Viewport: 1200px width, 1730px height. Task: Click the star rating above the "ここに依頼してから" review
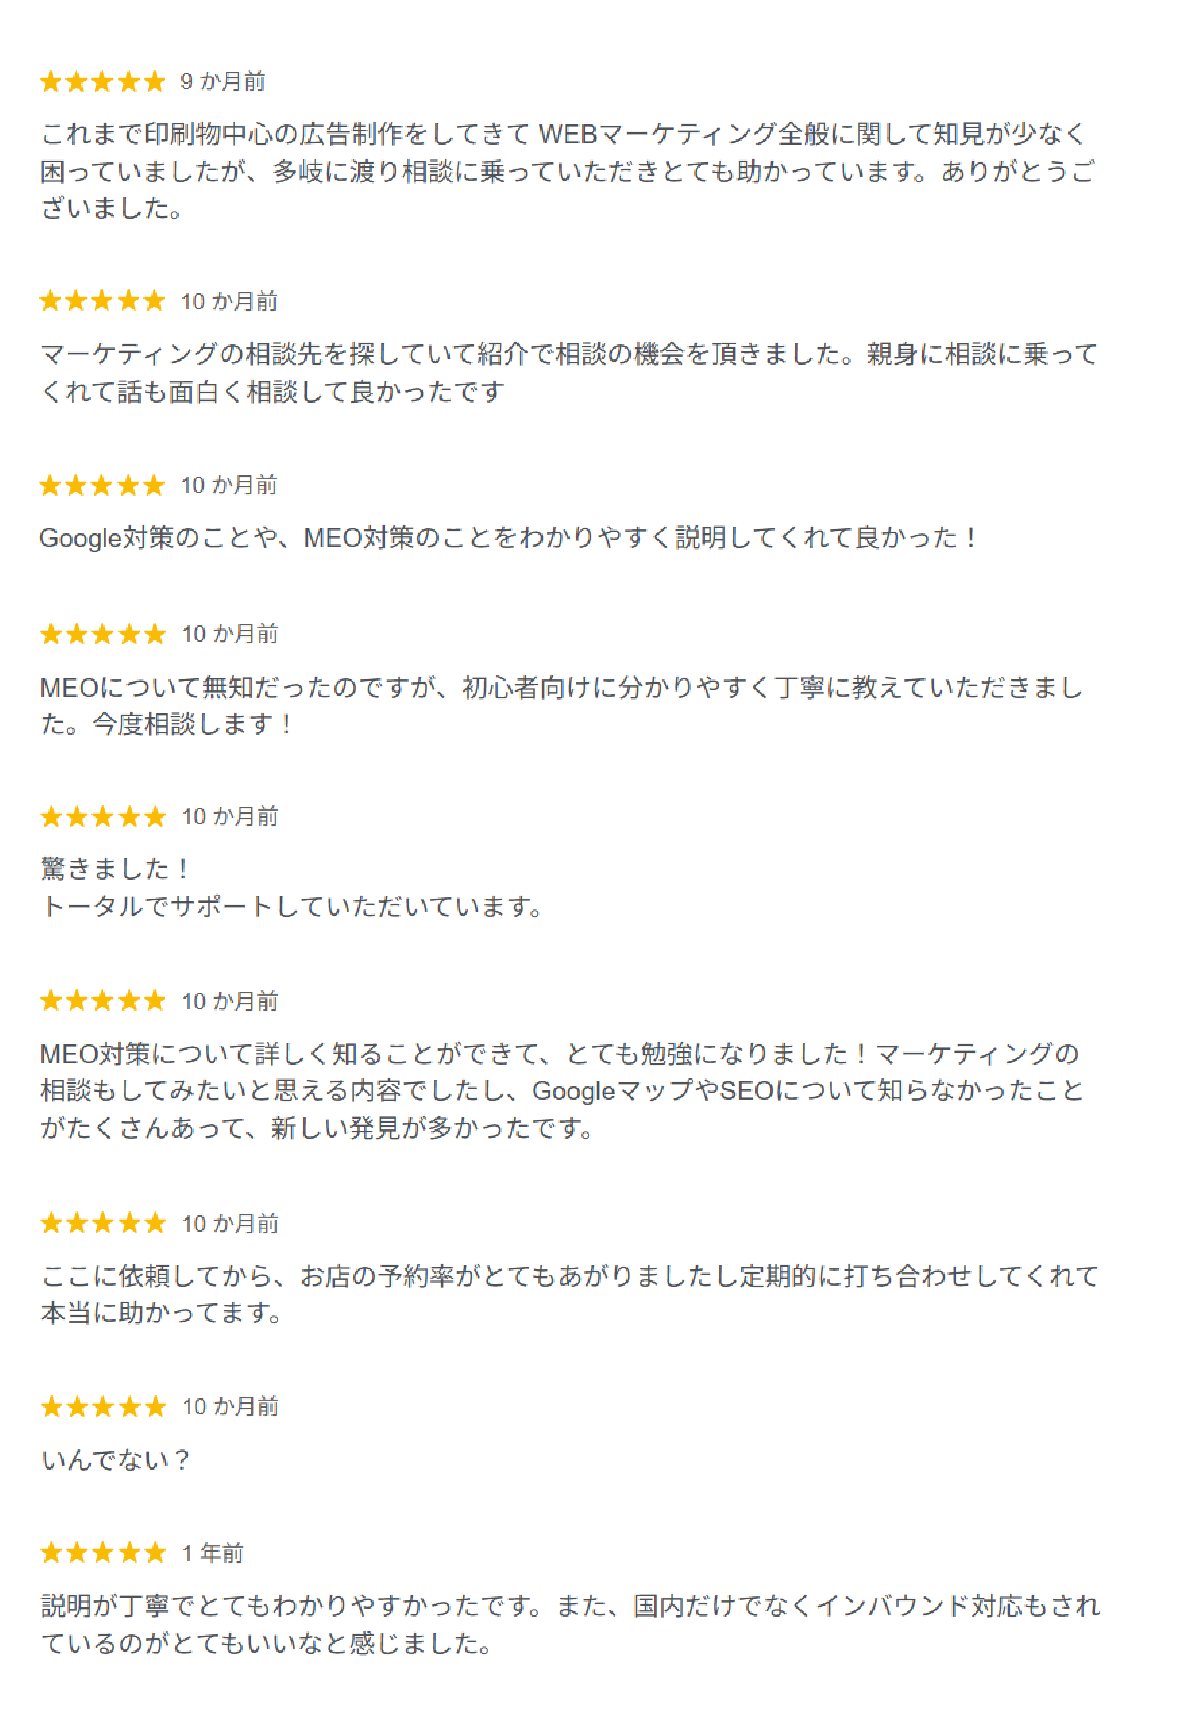click(102, 1223)
